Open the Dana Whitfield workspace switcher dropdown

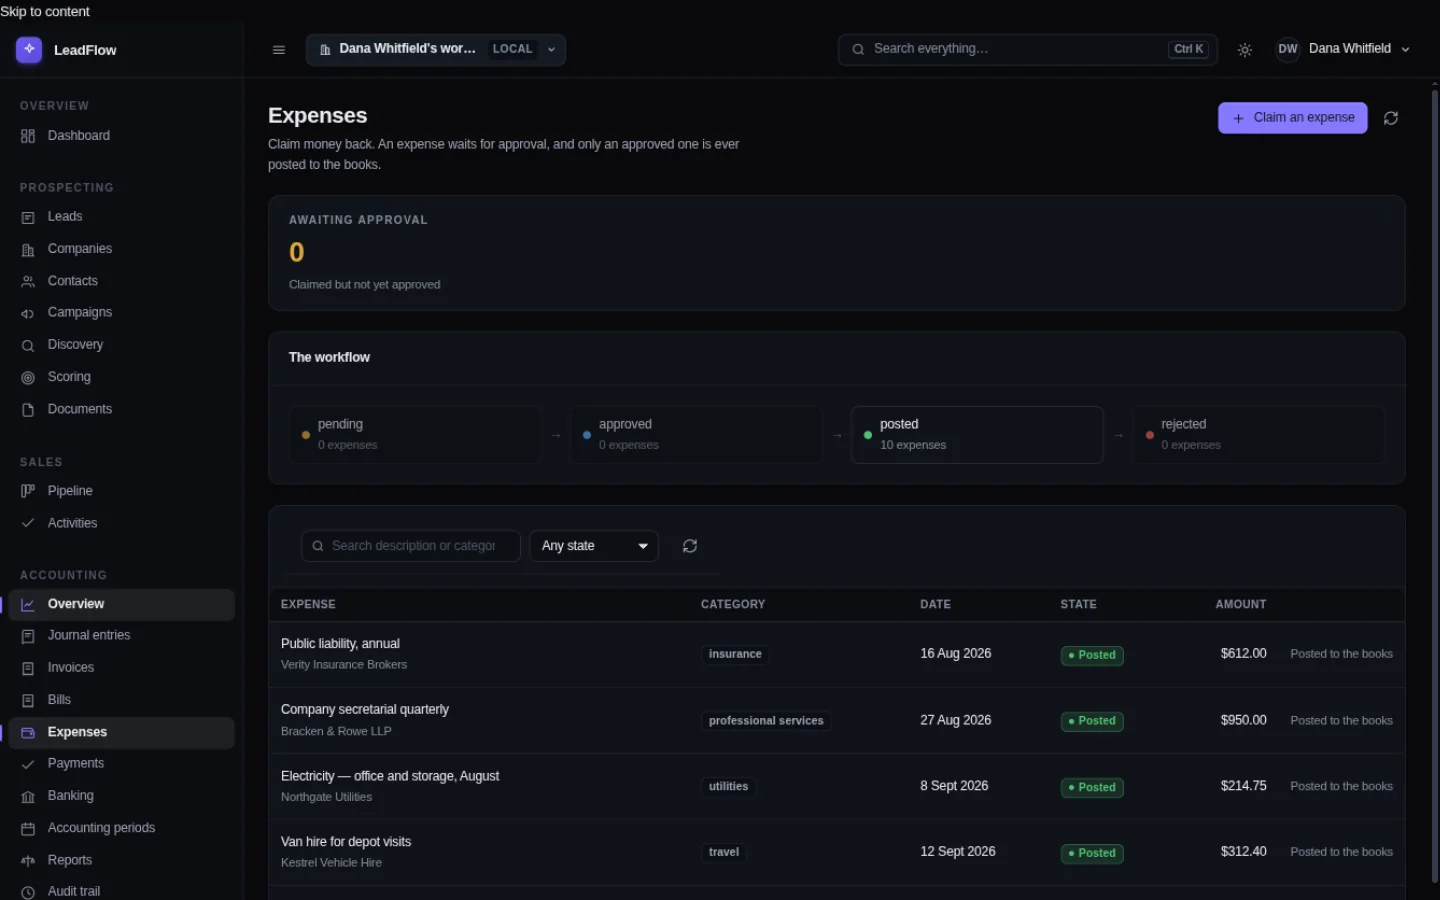click(436, 49)
